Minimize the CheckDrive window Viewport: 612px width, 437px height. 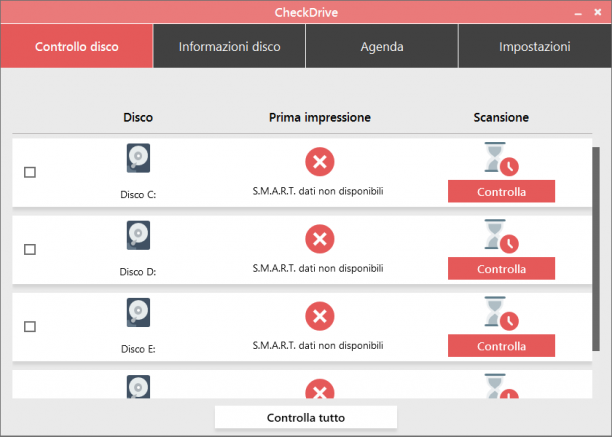click(578, 12)
